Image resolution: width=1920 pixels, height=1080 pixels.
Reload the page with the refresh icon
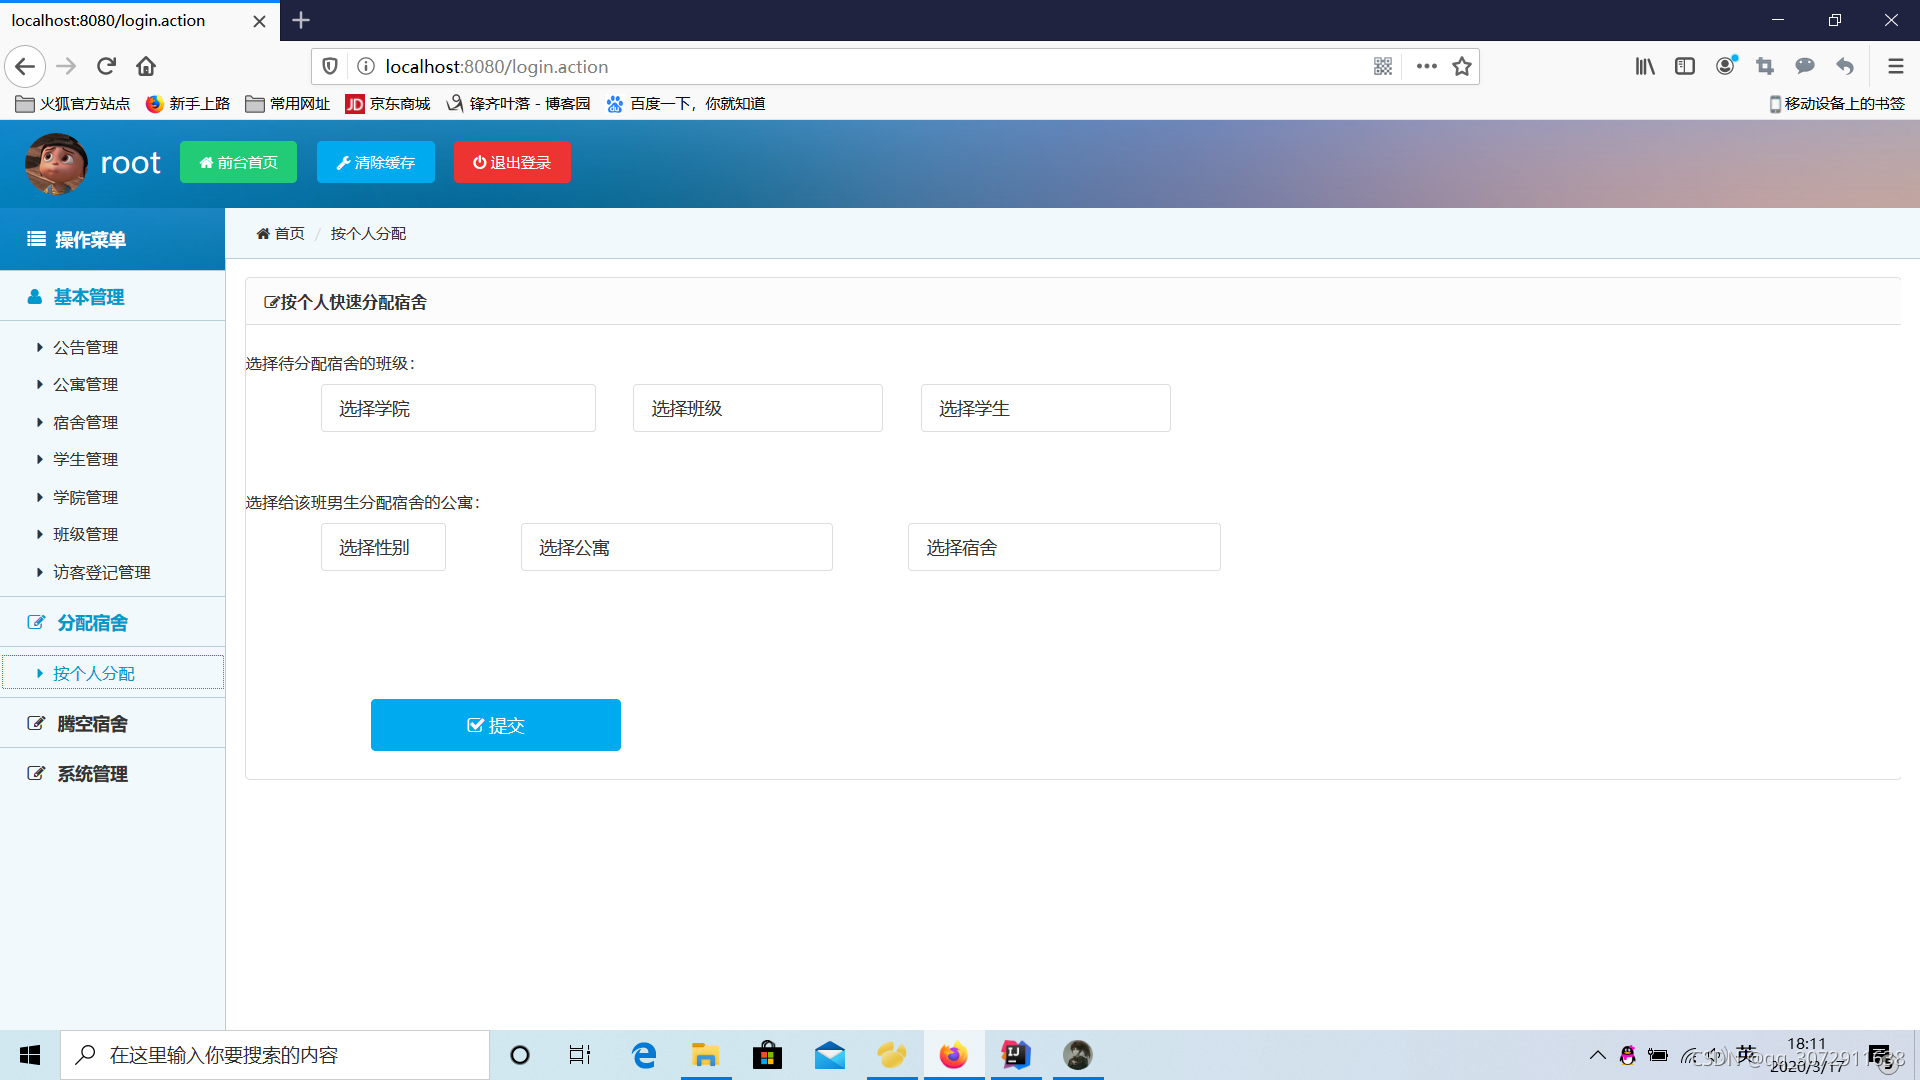point(106,67)
